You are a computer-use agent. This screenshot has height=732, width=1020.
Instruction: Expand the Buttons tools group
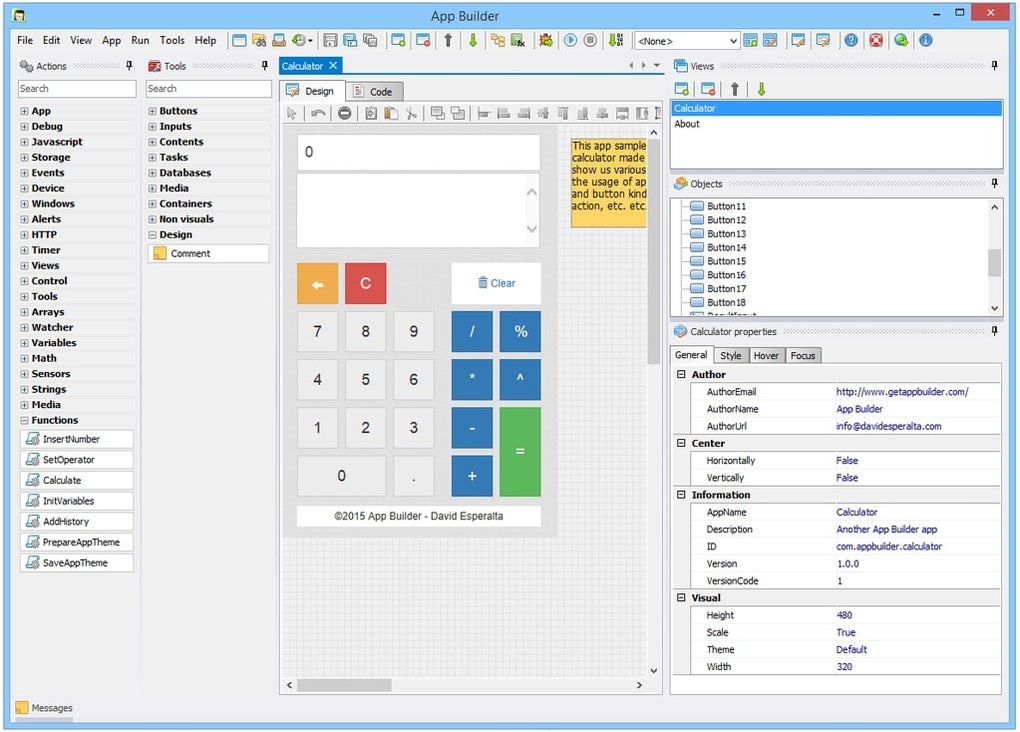pos(152,111)
